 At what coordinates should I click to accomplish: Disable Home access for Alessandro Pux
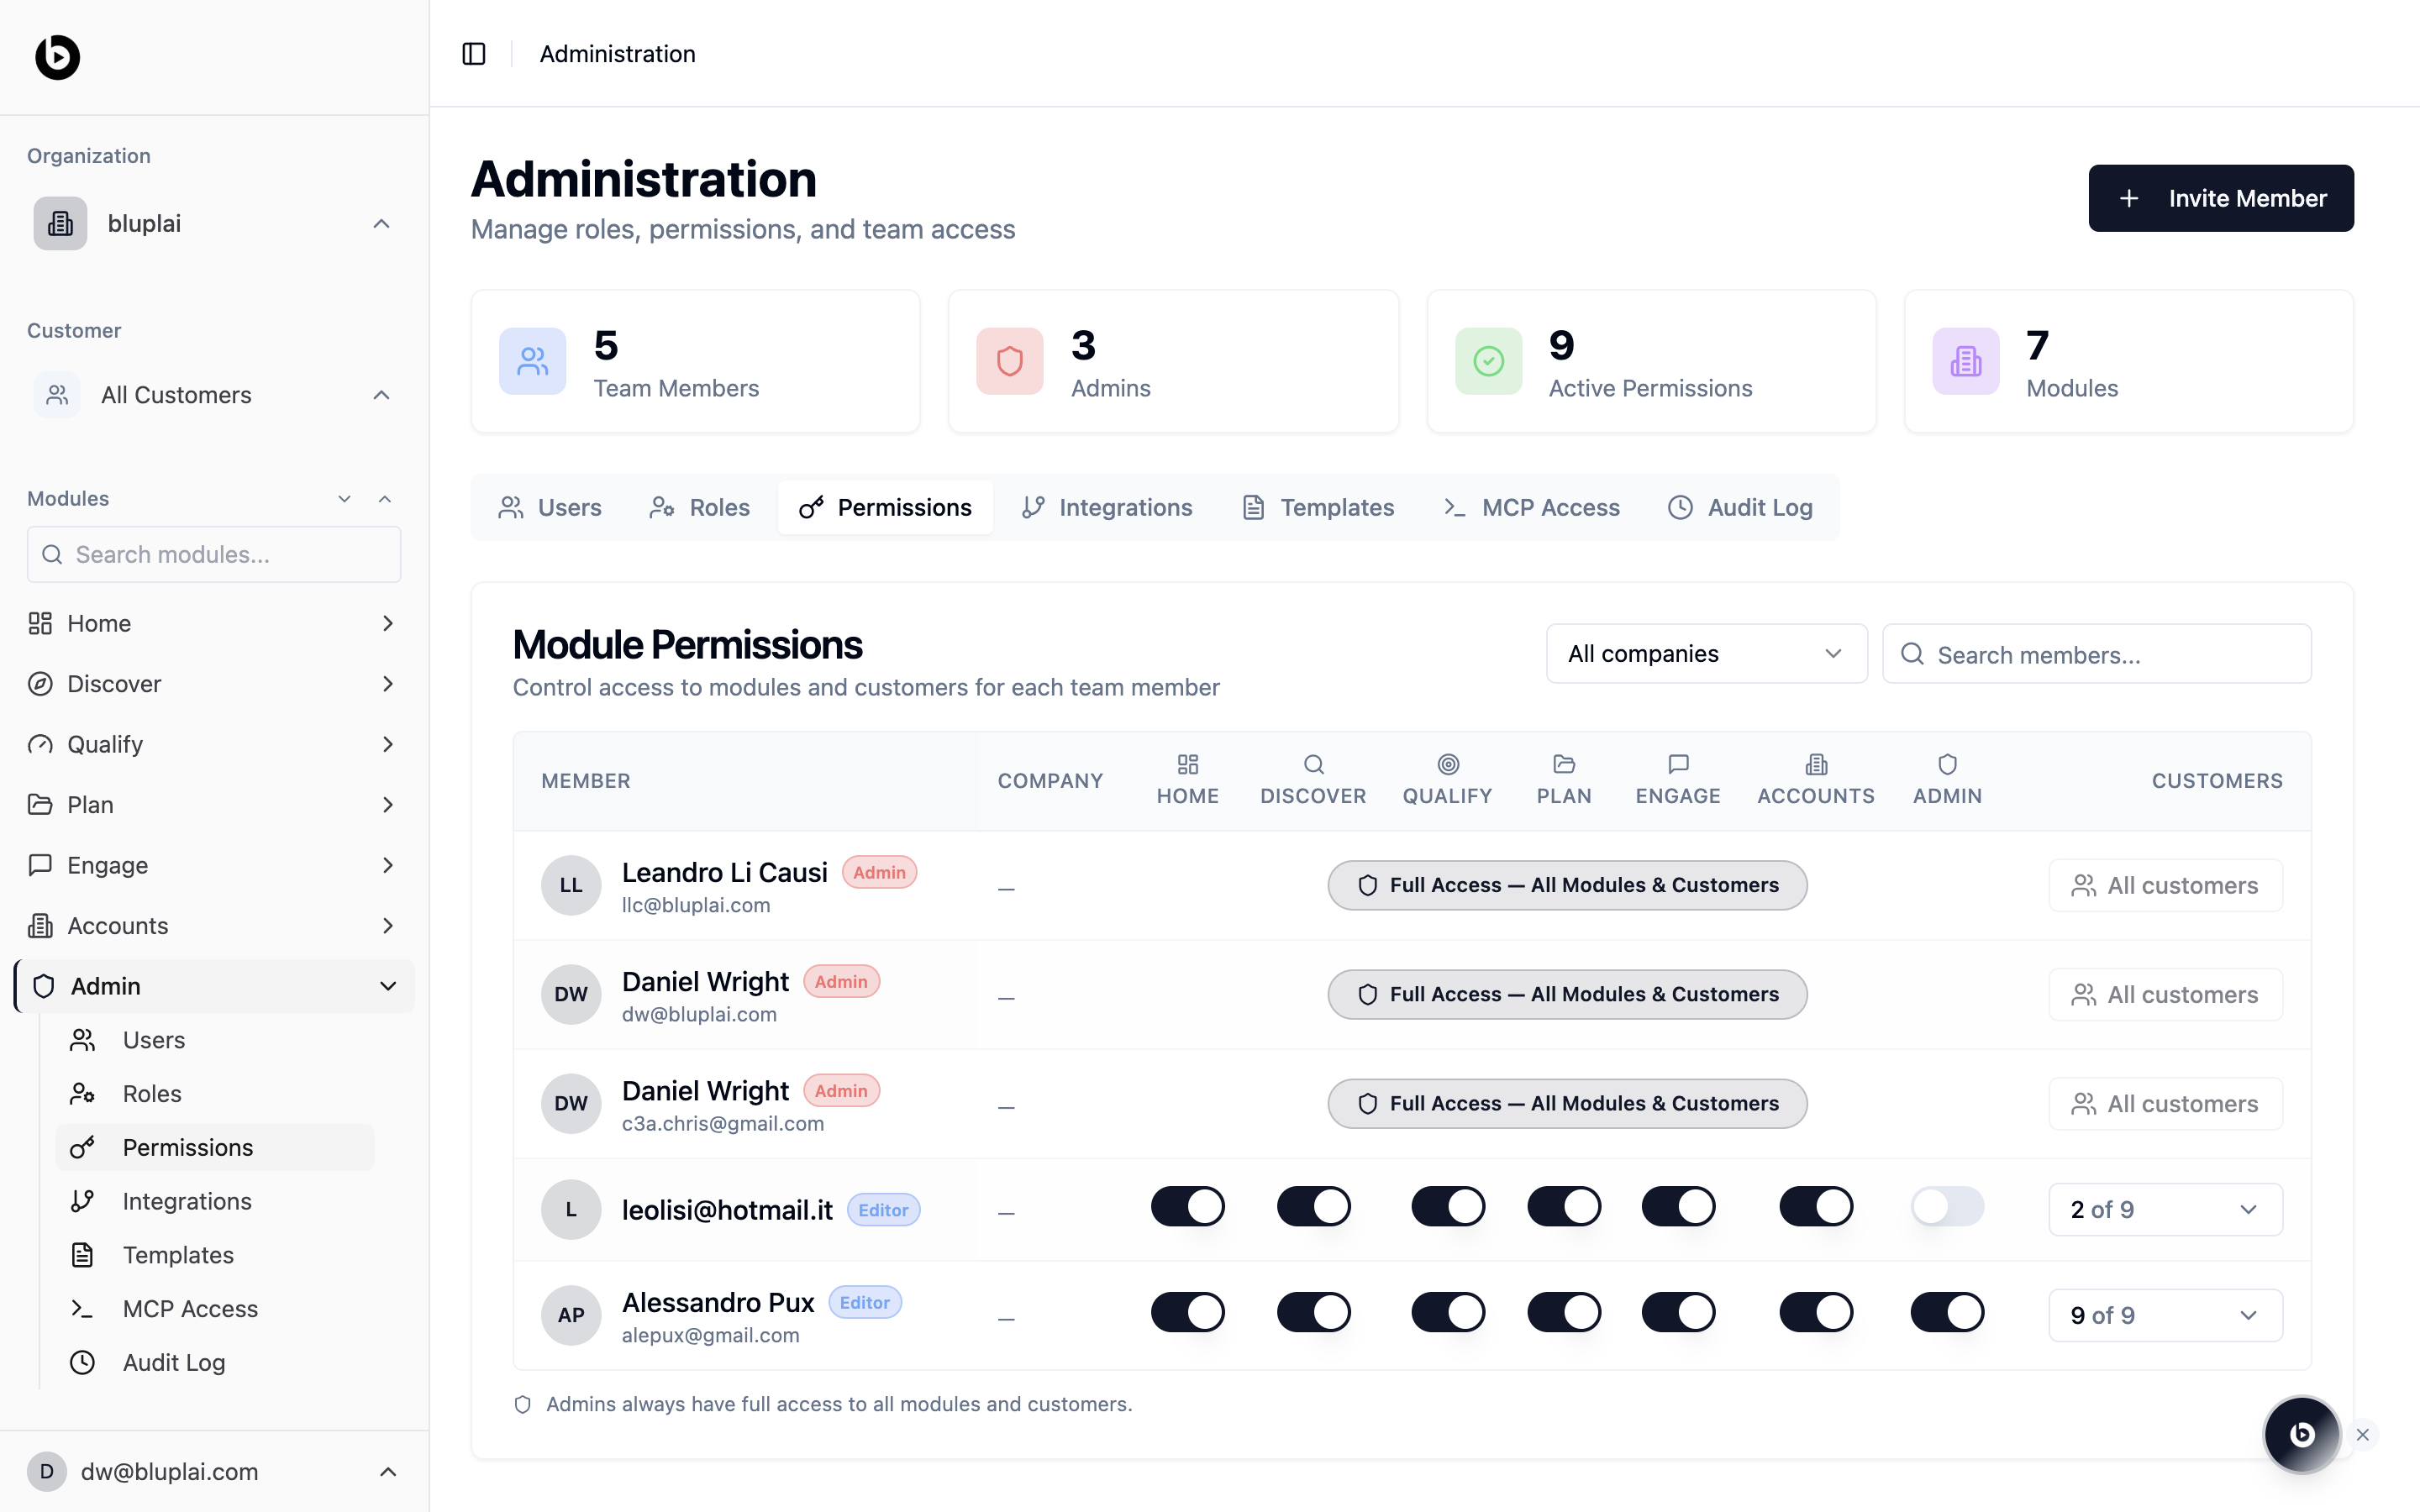point(1187,1312)
